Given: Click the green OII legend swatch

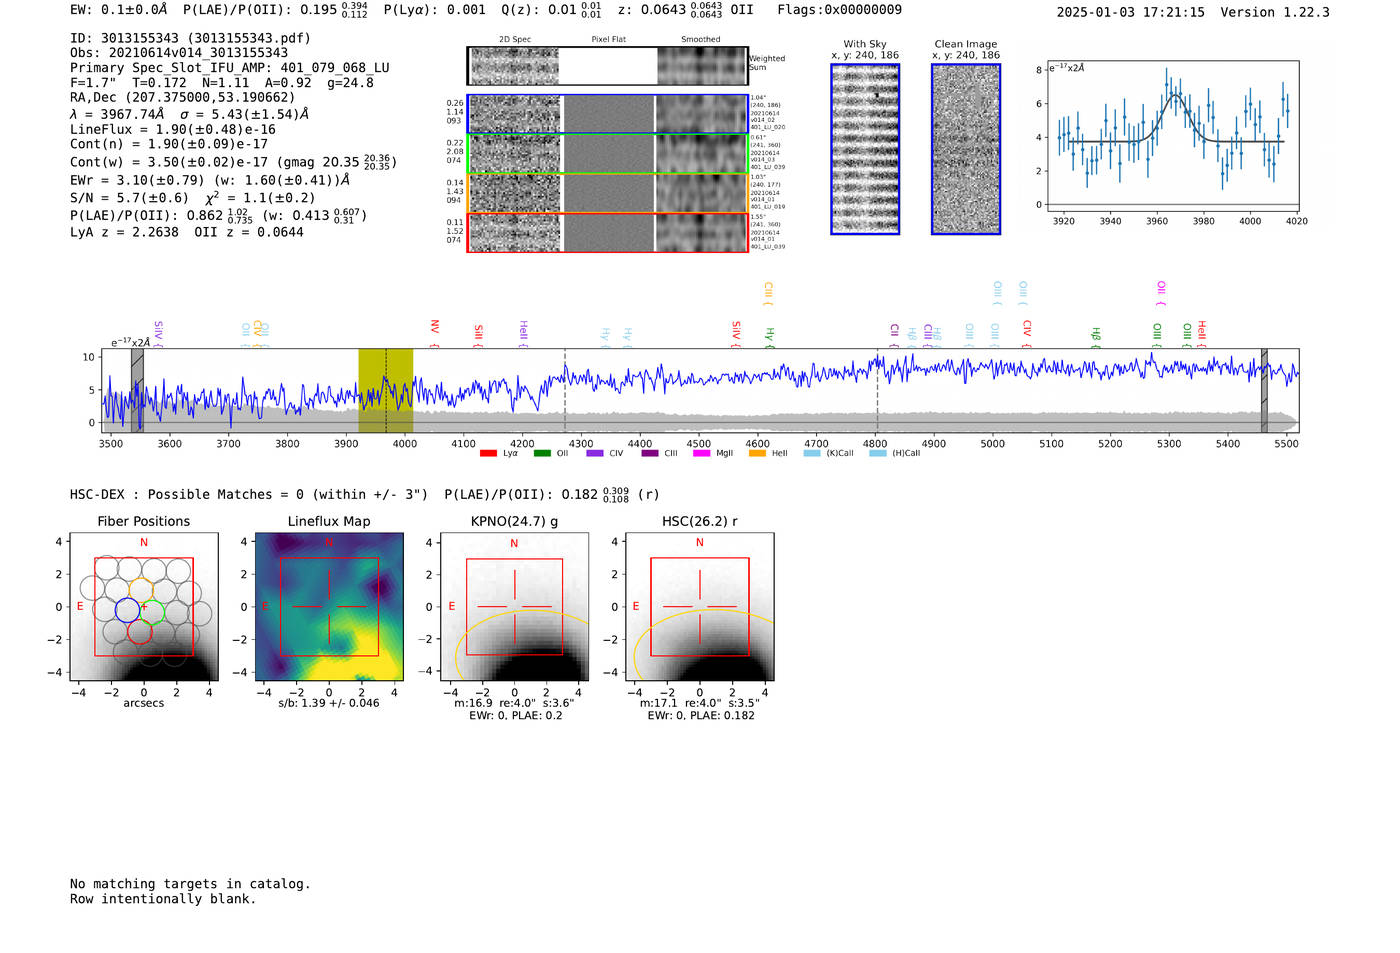Looking at the screenshot, I should (x=542, y=454).
